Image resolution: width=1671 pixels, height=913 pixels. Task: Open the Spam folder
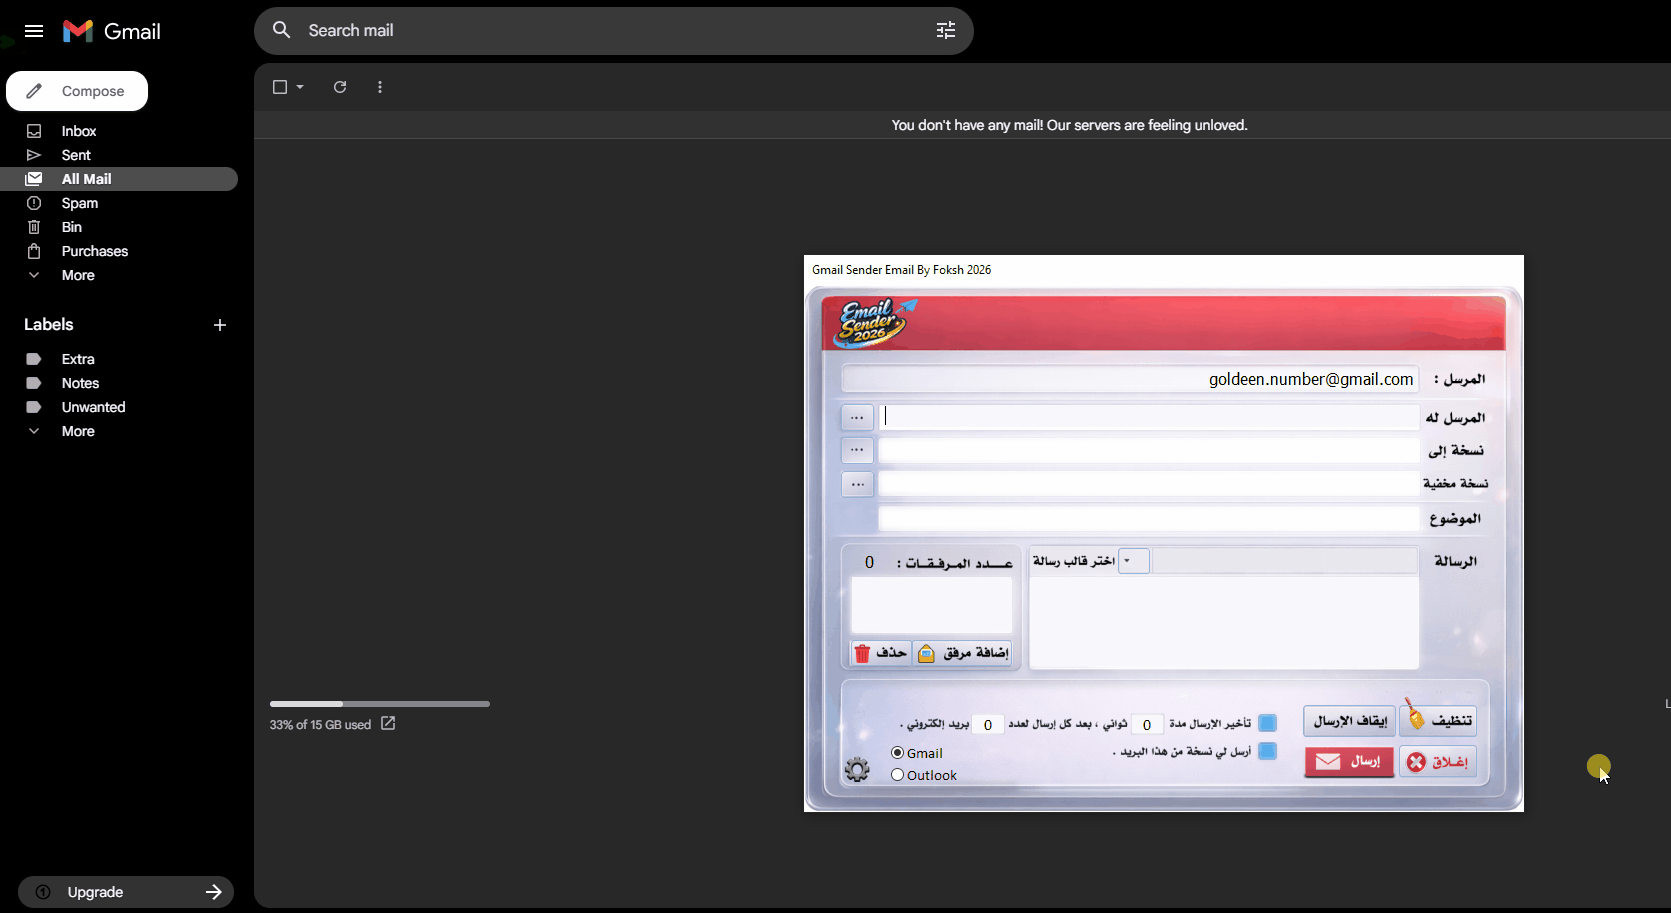point(80,203)
